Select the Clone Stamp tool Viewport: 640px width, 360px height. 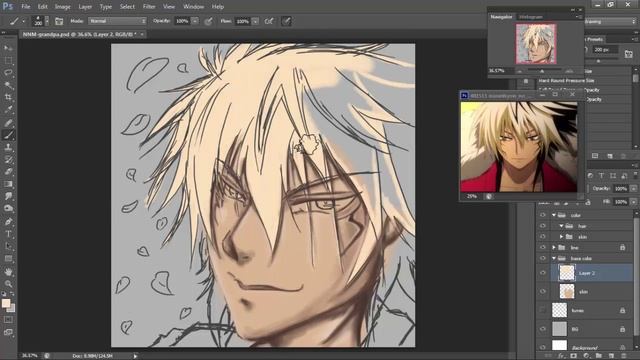pos(8,147)
